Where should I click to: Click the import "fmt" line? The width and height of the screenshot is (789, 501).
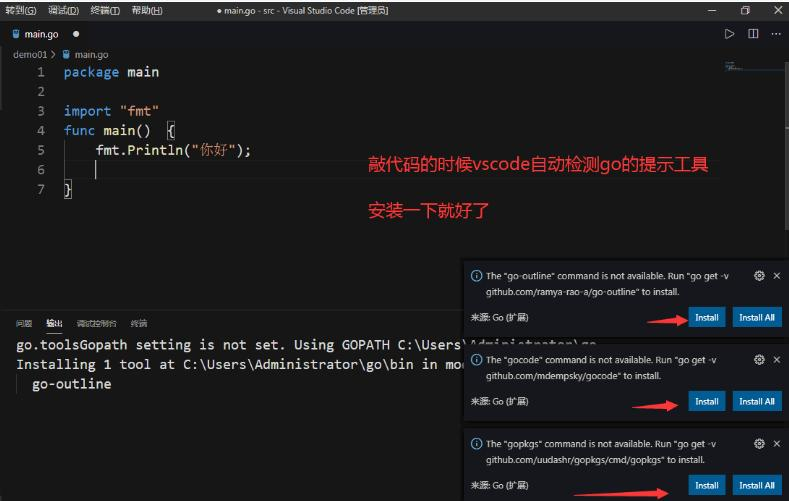[x=111, y=111]
